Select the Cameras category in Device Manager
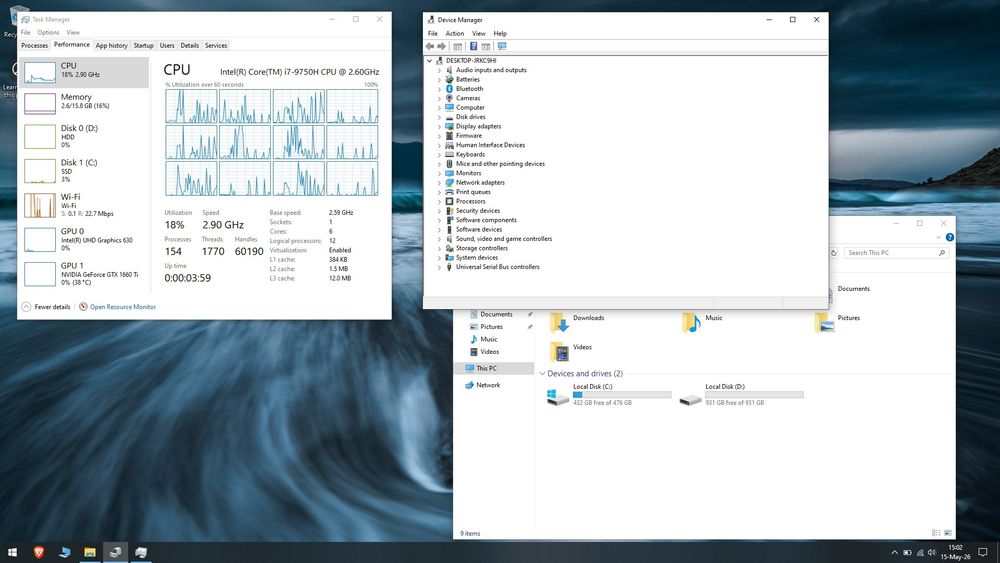The image size is (1000, 563). 468,98
